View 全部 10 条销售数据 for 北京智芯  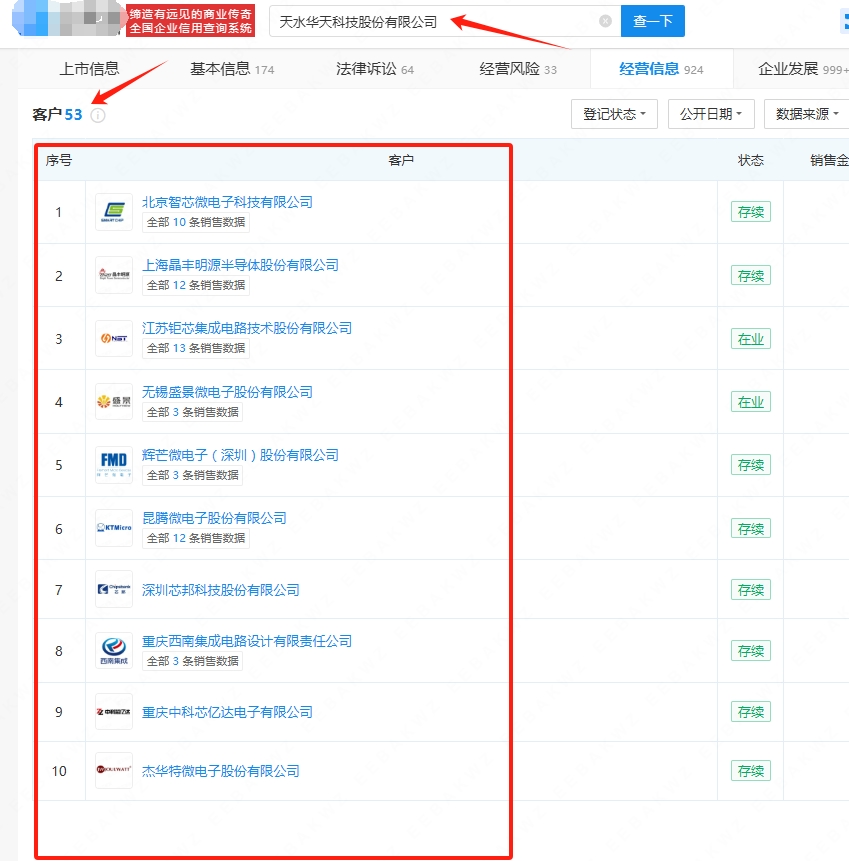(196, 222)
